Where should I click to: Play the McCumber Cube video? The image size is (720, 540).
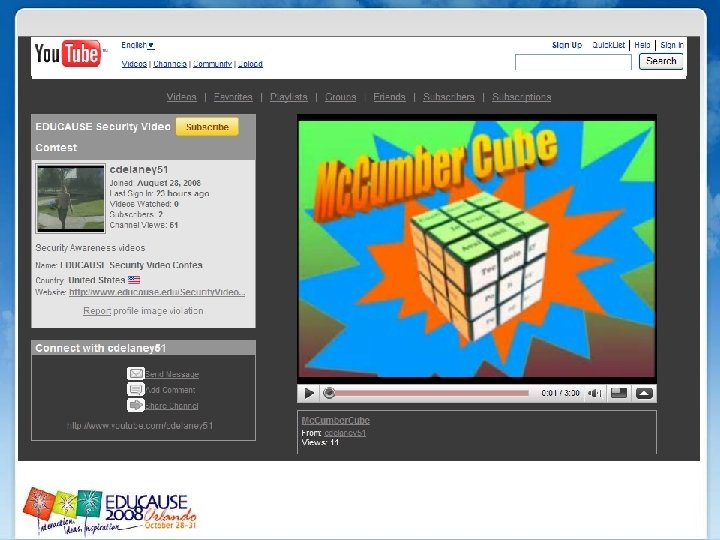(309, 394)
